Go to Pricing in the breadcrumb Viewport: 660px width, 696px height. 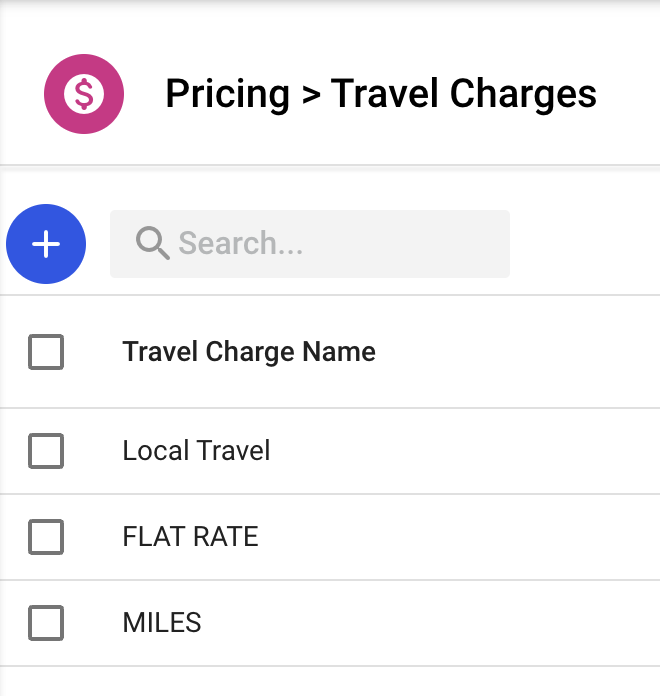(x=227, y=94)
